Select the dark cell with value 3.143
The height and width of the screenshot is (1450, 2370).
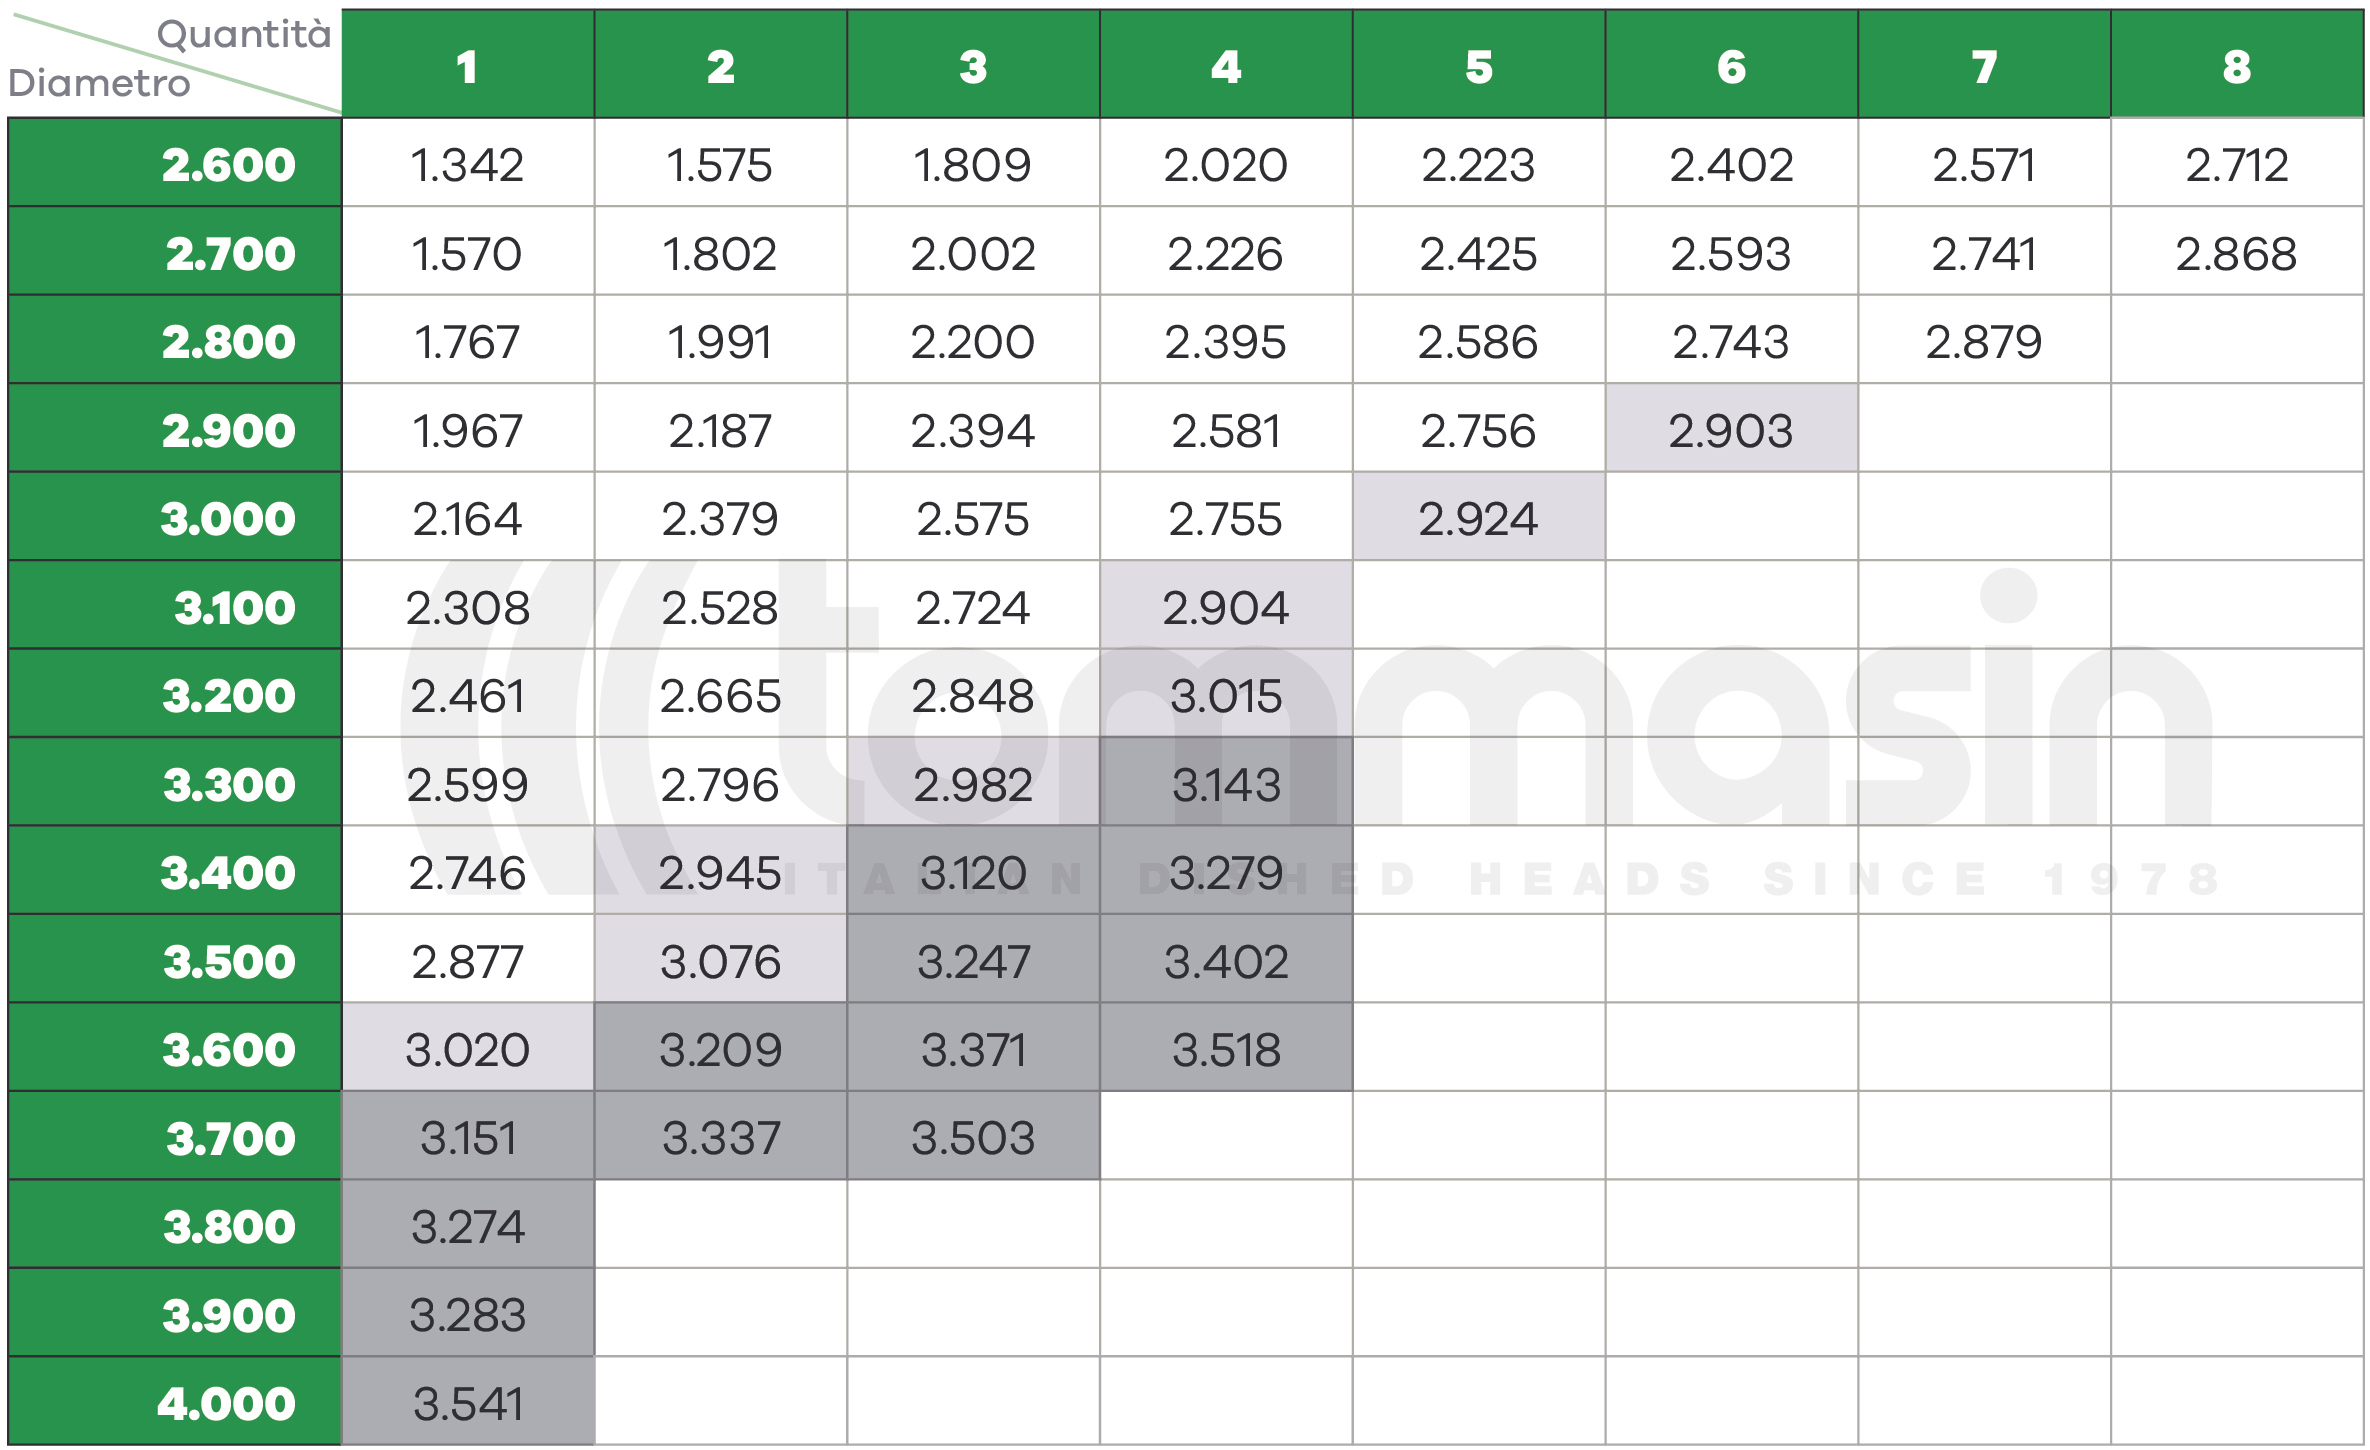(x=1226, y=782)
